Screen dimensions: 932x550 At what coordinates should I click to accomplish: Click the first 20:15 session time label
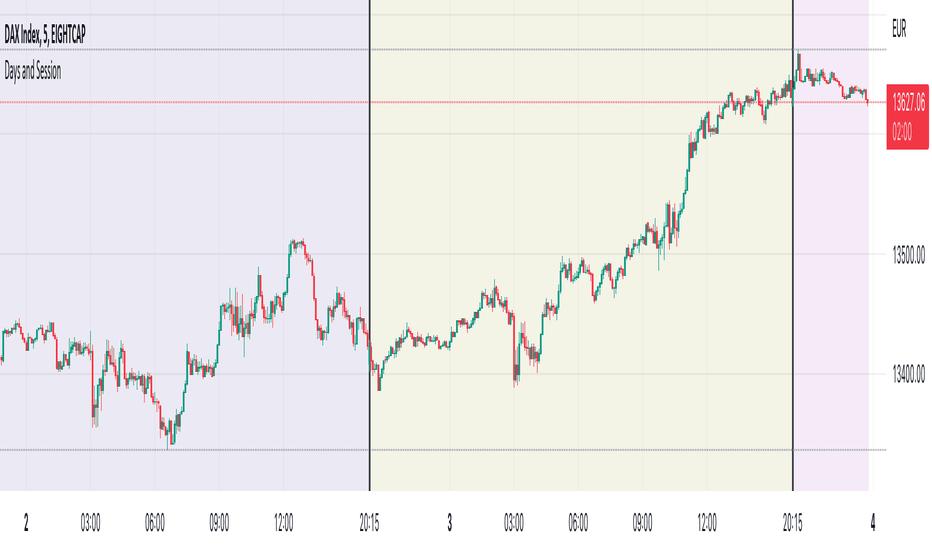pos(369,523)
